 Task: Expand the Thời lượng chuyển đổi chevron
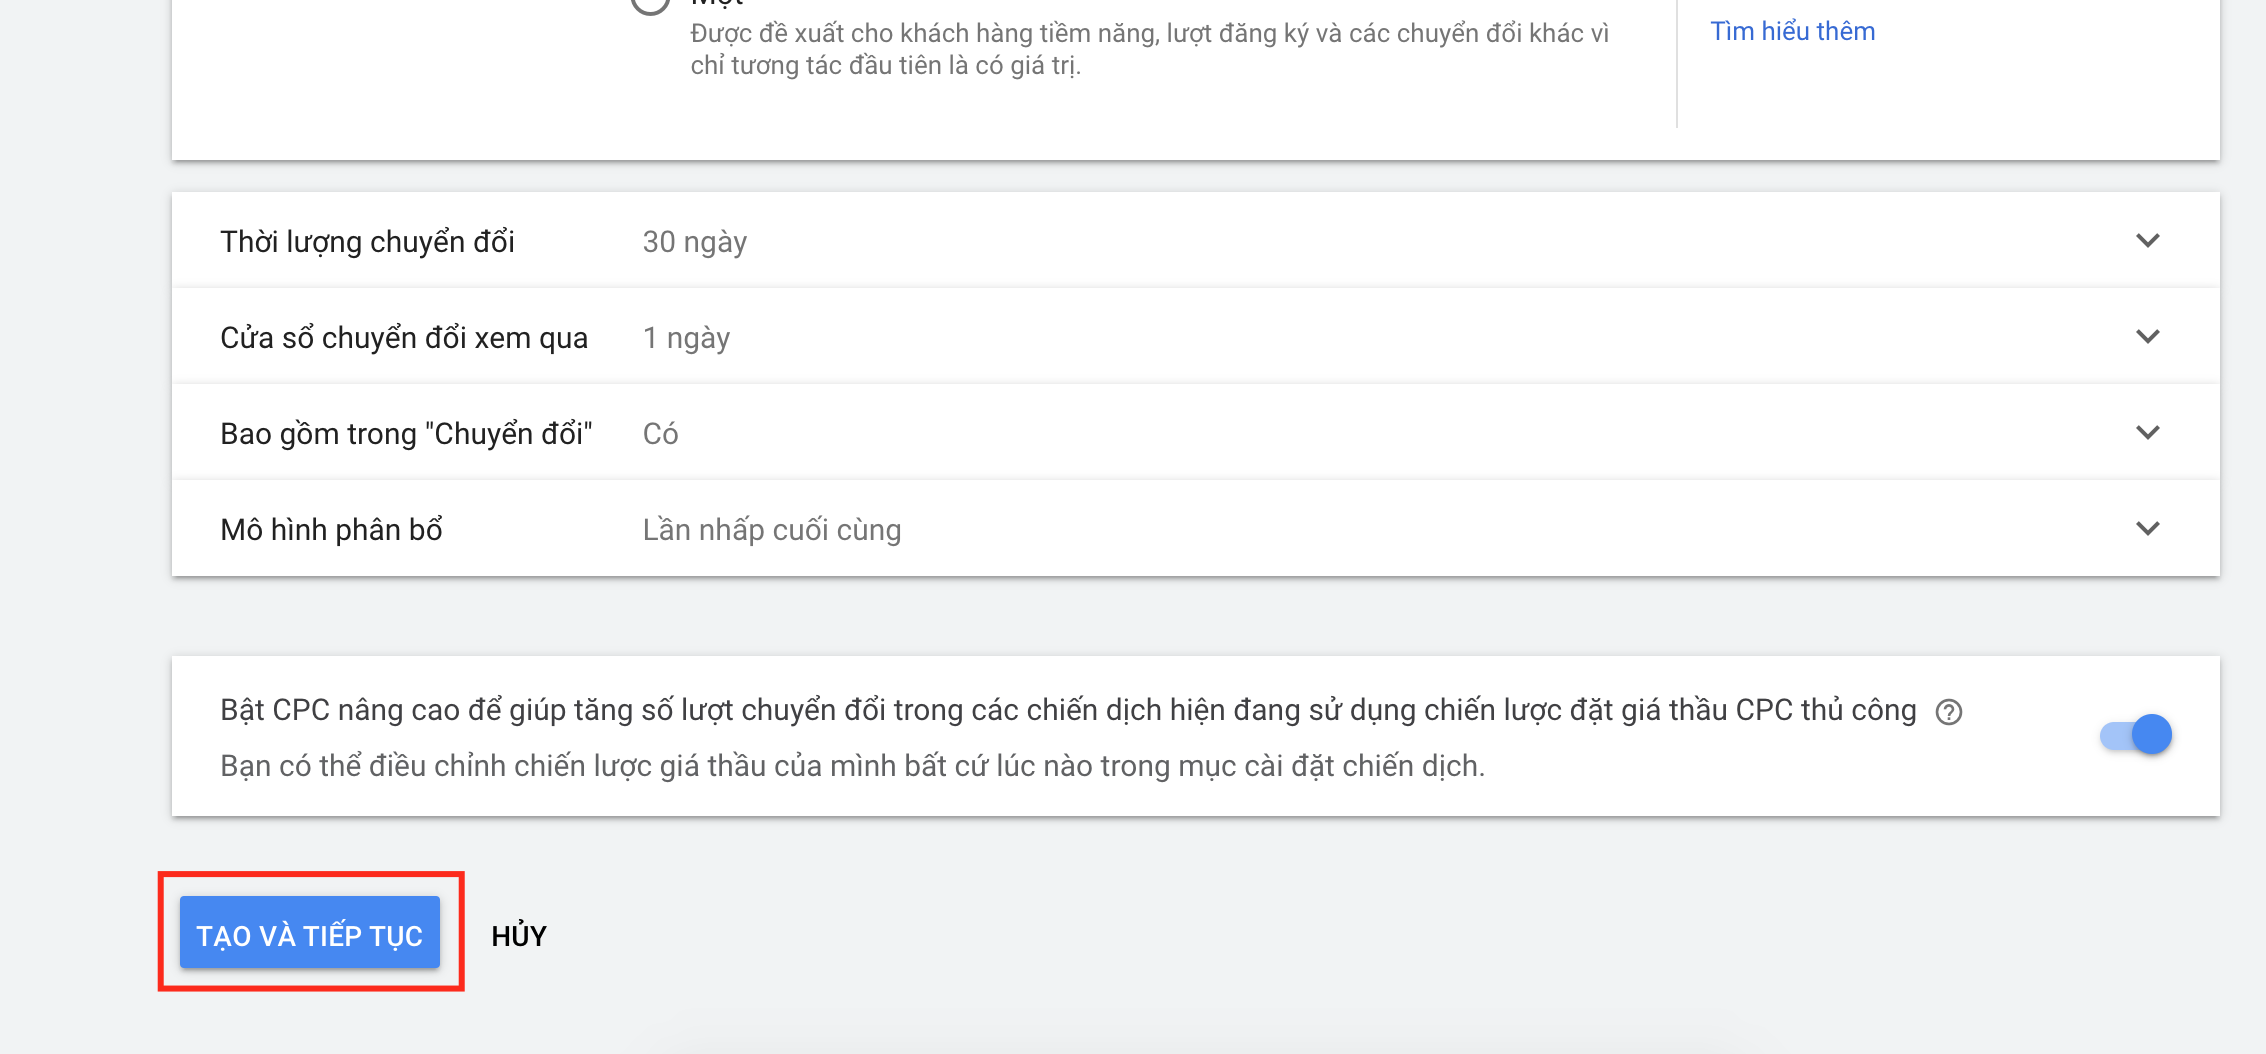click(x=2147, y=241)
